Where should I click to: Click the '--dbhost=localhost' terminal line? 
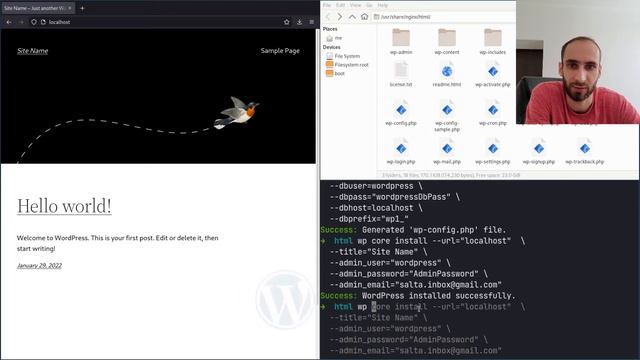point(376,208)
